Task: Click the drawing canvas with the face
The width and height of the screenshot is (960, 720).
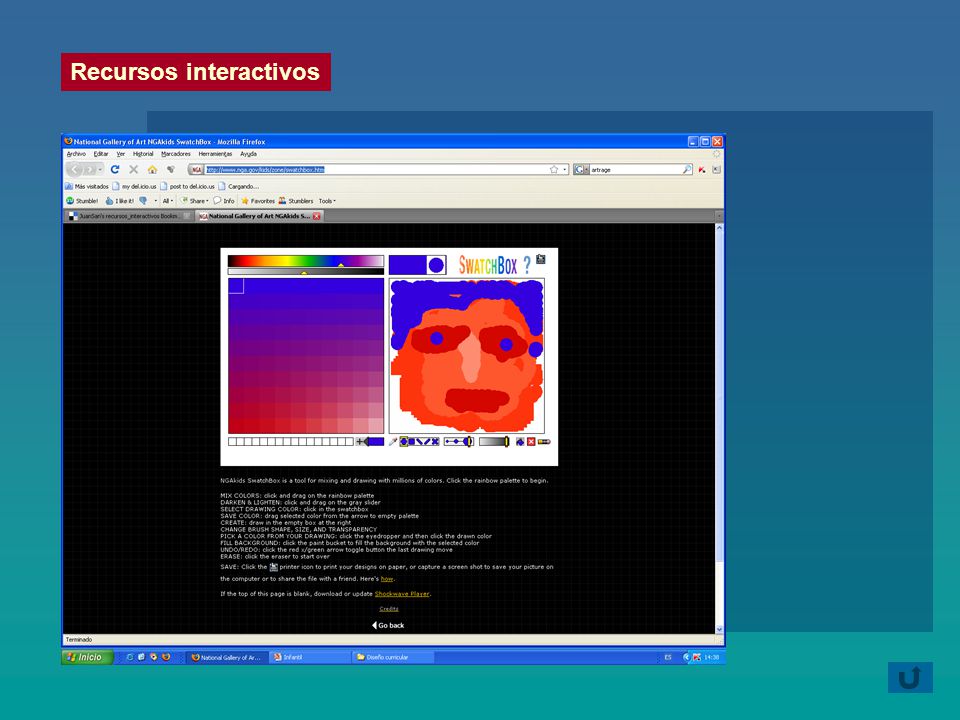Action: 467,356
